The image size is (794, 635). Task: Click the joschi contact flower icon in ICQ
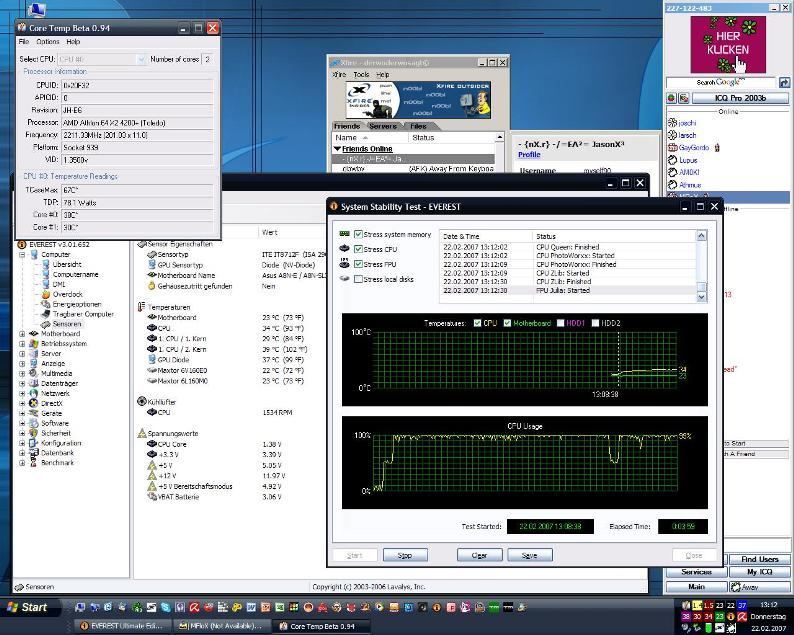pyautogui.click(x=672, y=123)
